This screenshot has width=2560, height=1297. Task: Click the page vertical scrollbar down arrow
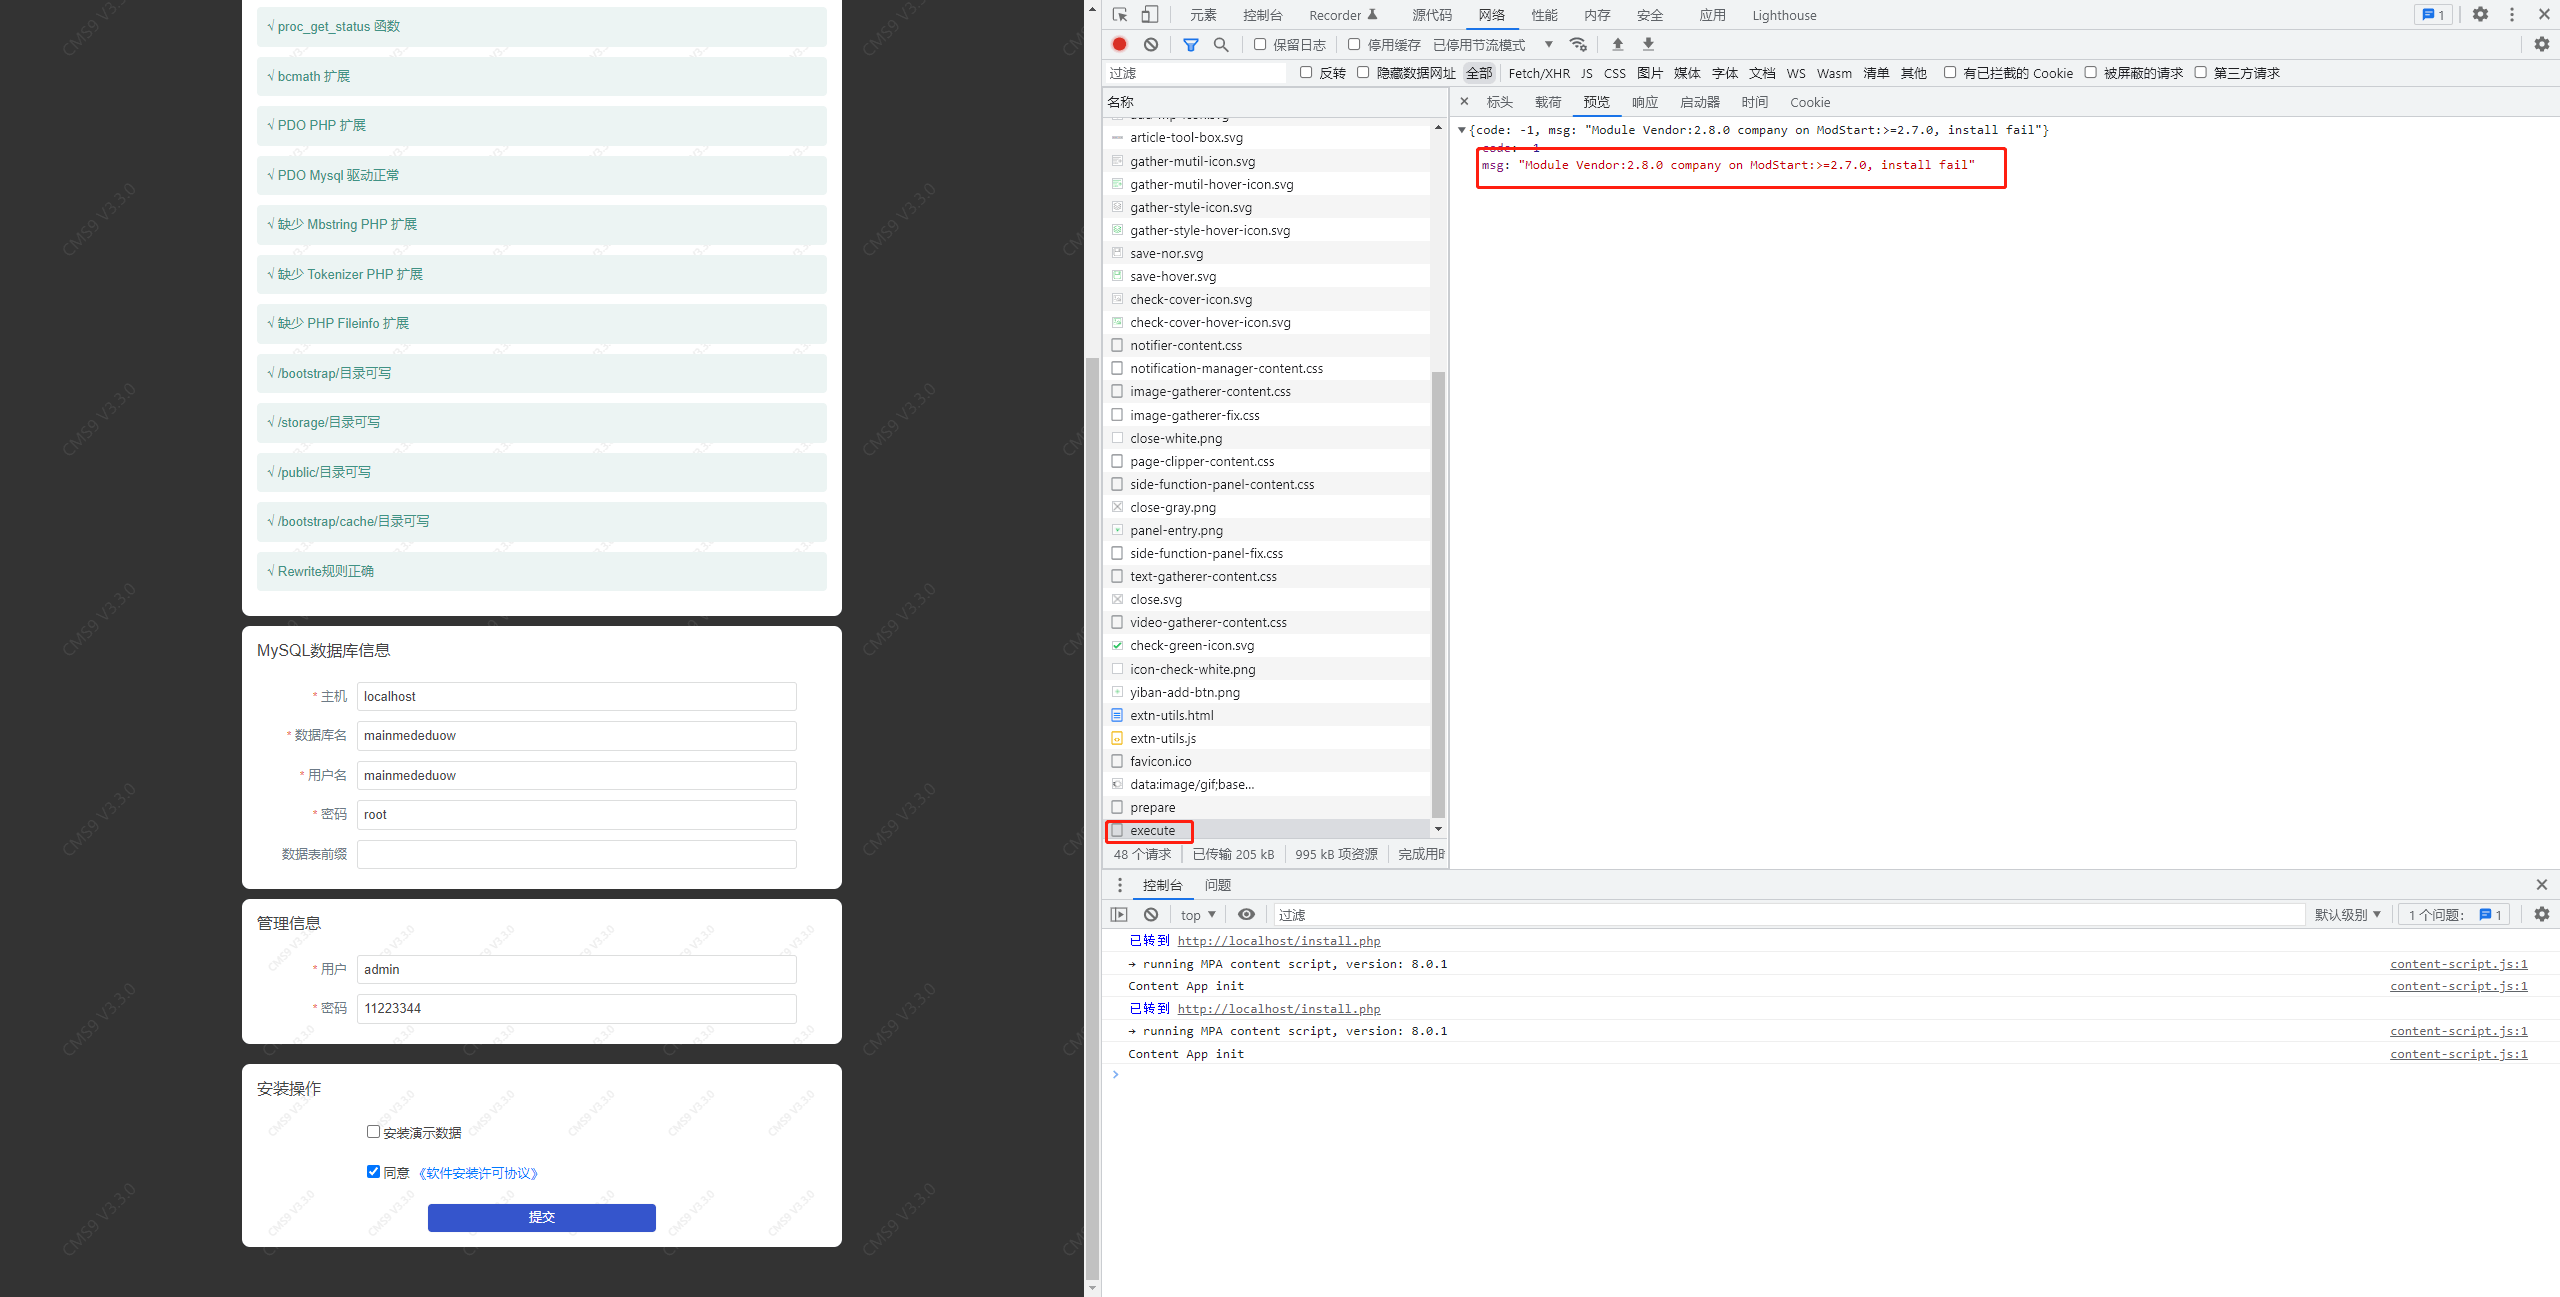point(1092,1289)
